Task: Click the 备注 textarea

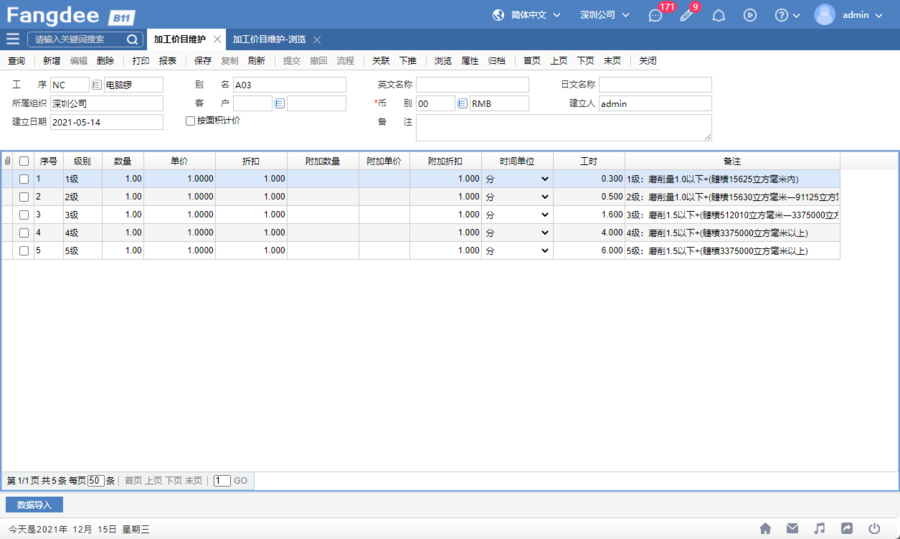Action: tap(564, 127)
